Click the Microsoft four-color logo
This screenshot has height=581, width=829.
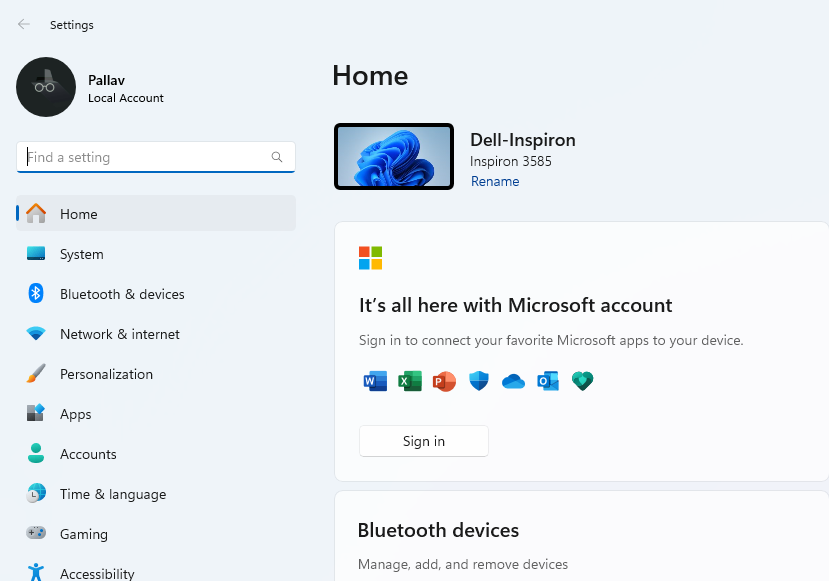click(370, 258)
